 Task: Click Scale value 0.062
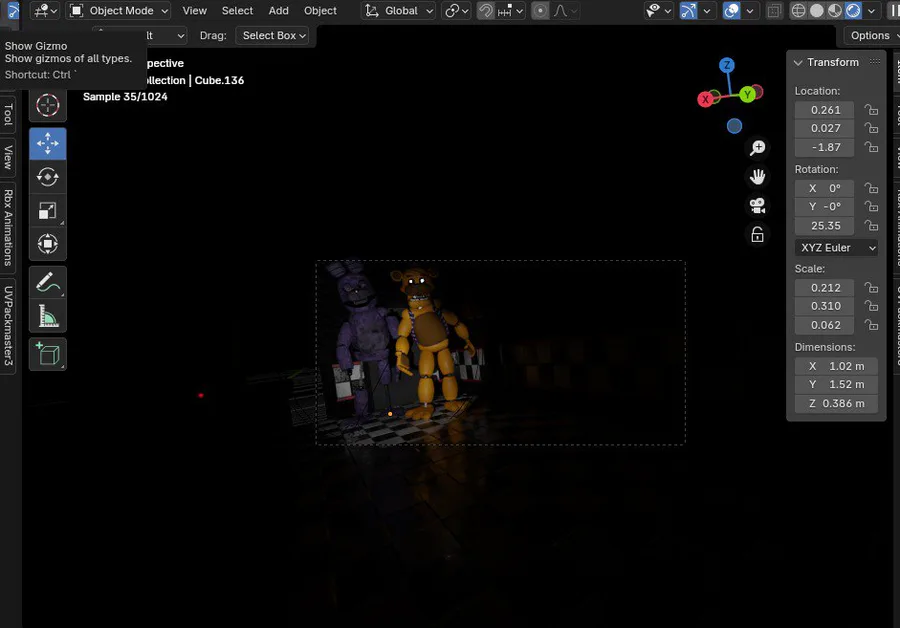pos(824,325)
